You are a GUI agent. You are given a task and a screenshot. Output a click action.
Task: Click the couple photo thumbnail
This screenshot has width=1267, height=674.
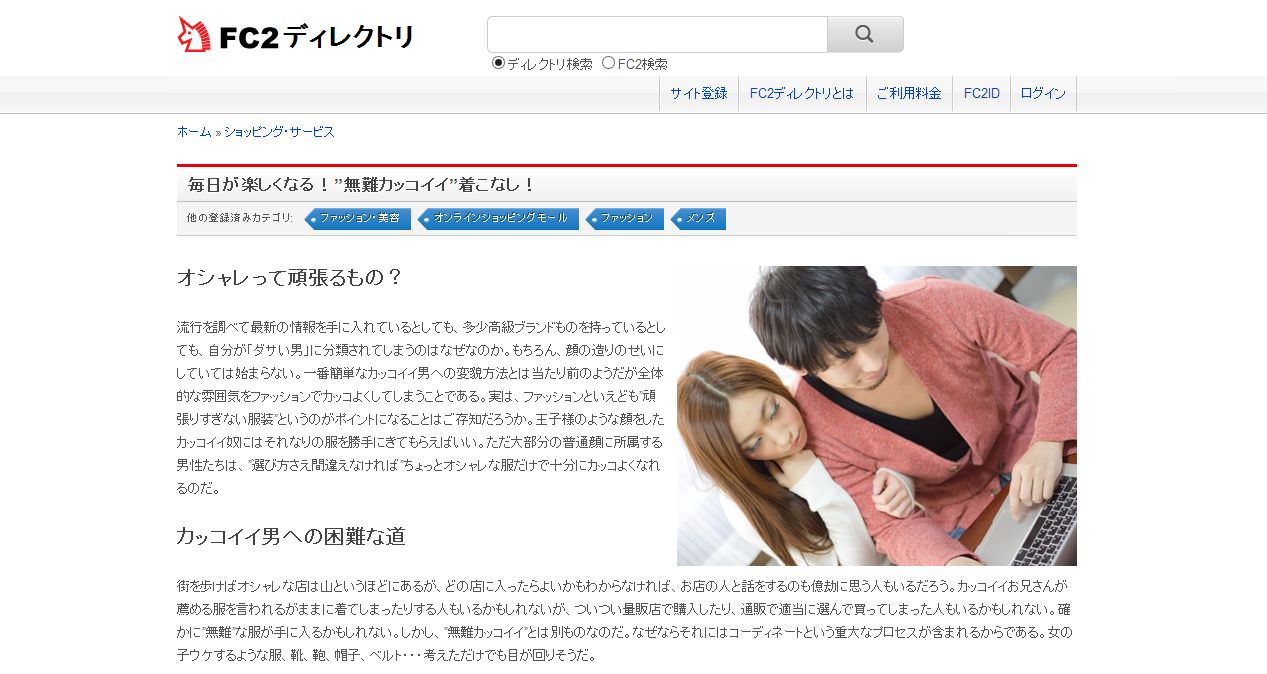click(876, 416)
